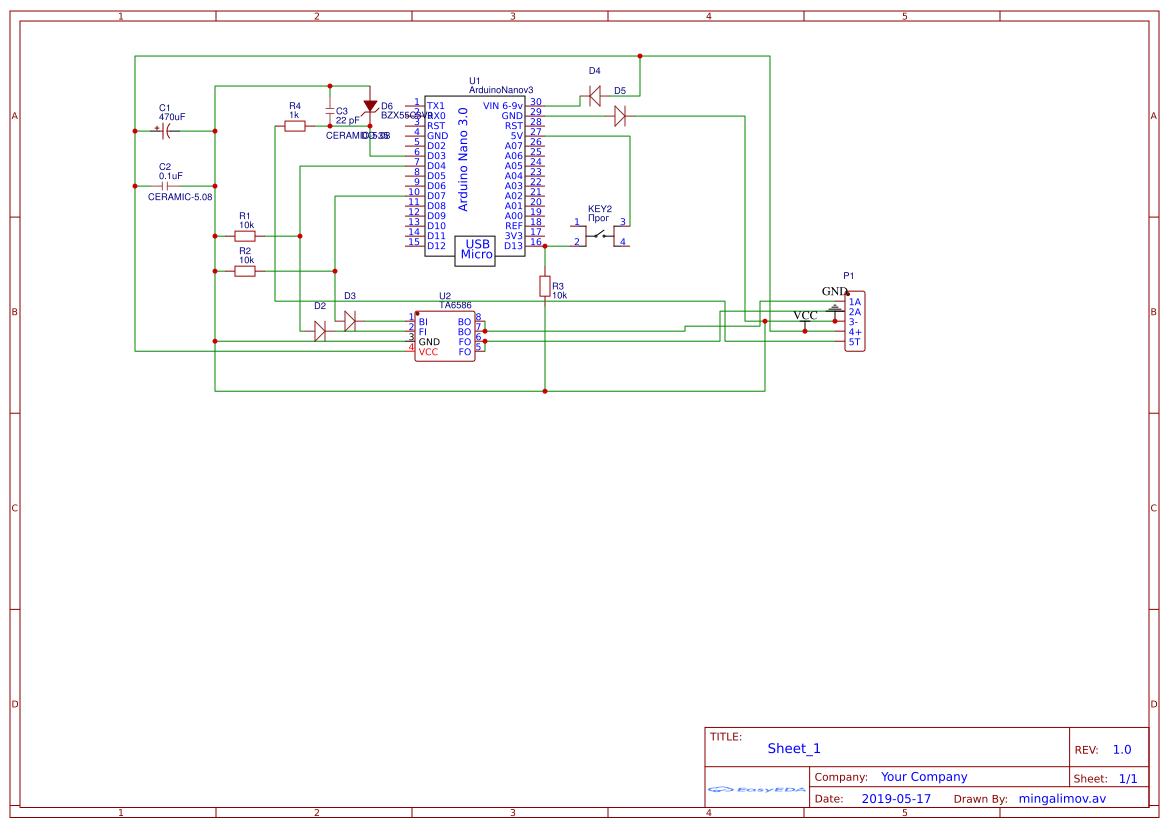Click the diode D4 symbol
This screenshot has width=1169, height=828.
[594, 97]
